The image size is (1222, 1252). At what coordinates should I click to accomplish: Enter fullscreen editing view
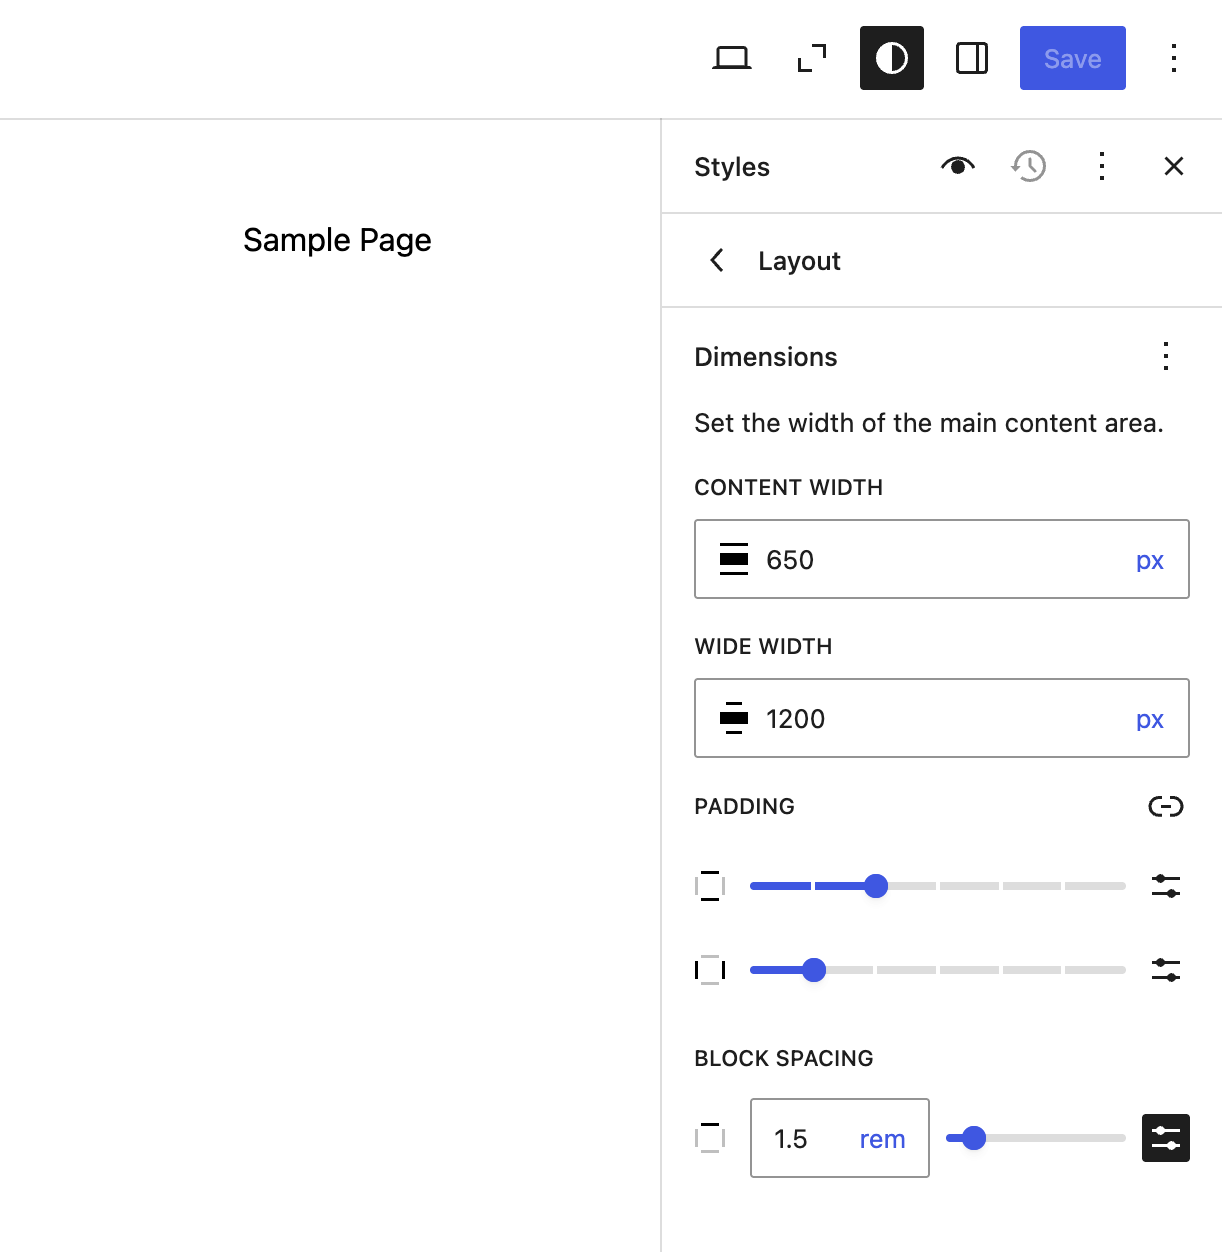810,58
